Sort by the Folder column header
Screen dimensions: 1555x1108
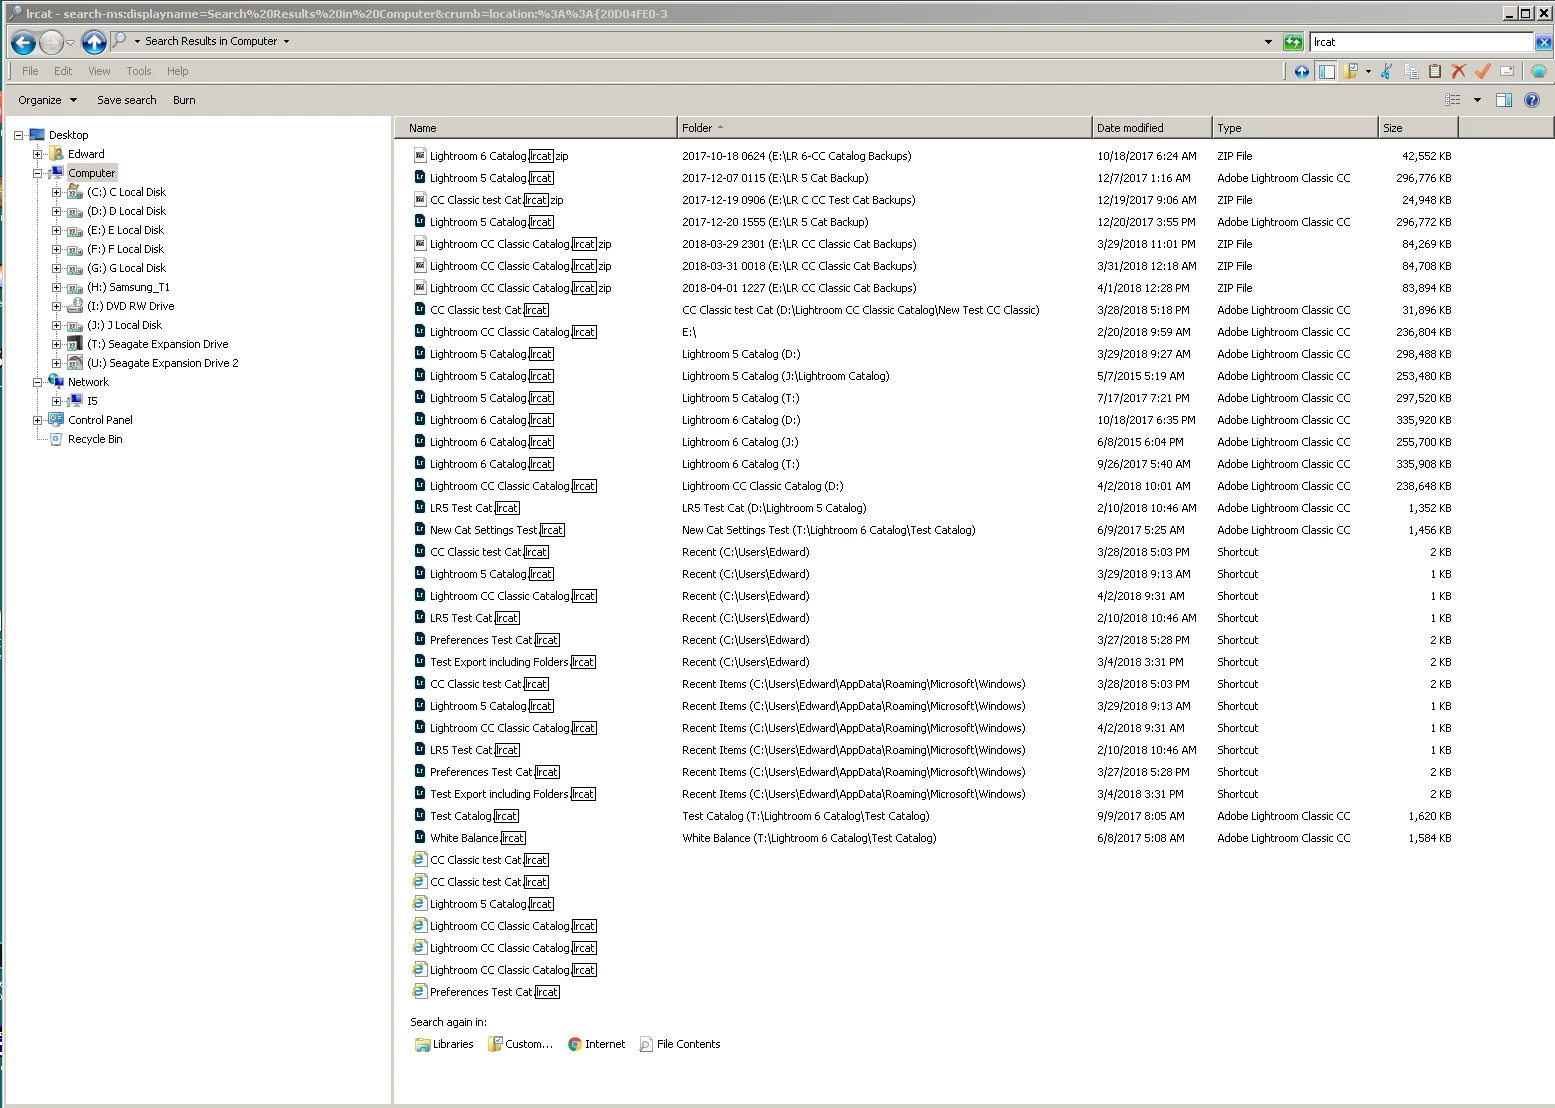click(884, 128)
